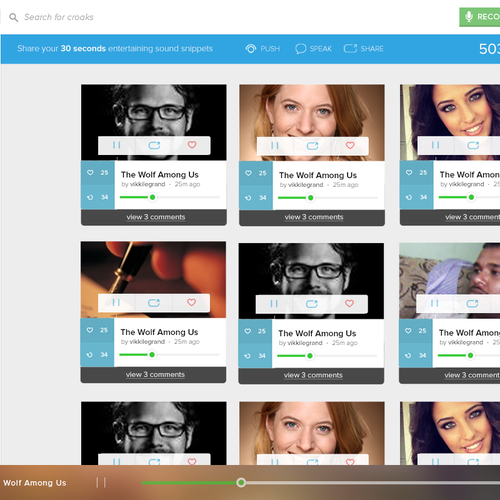500x500 pixels.
Task: Focus the Search for croaks field
Action: coord(59,17)
